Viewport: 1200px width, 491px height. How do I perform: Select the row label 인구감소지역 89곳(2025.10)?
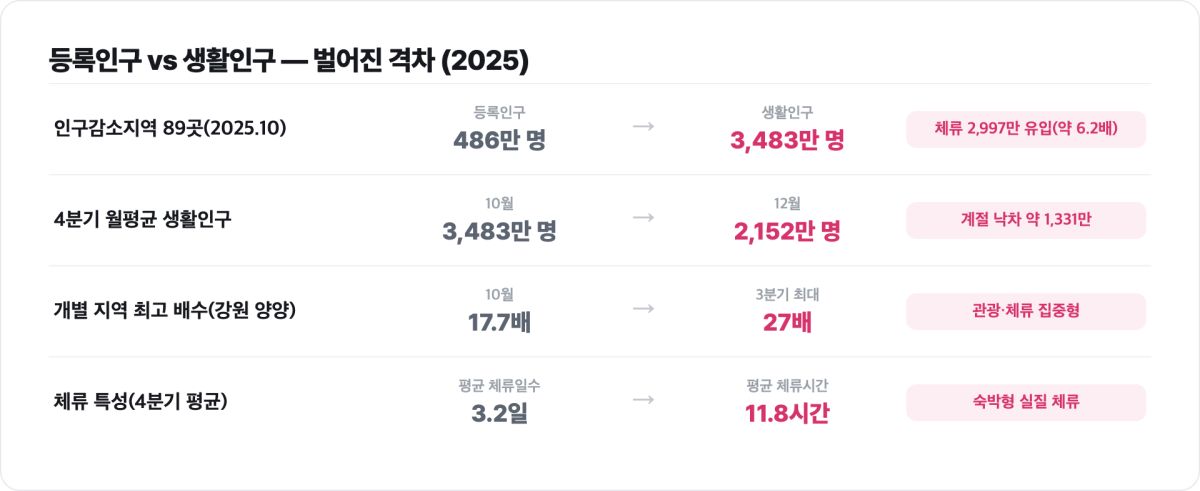(171, 129)
